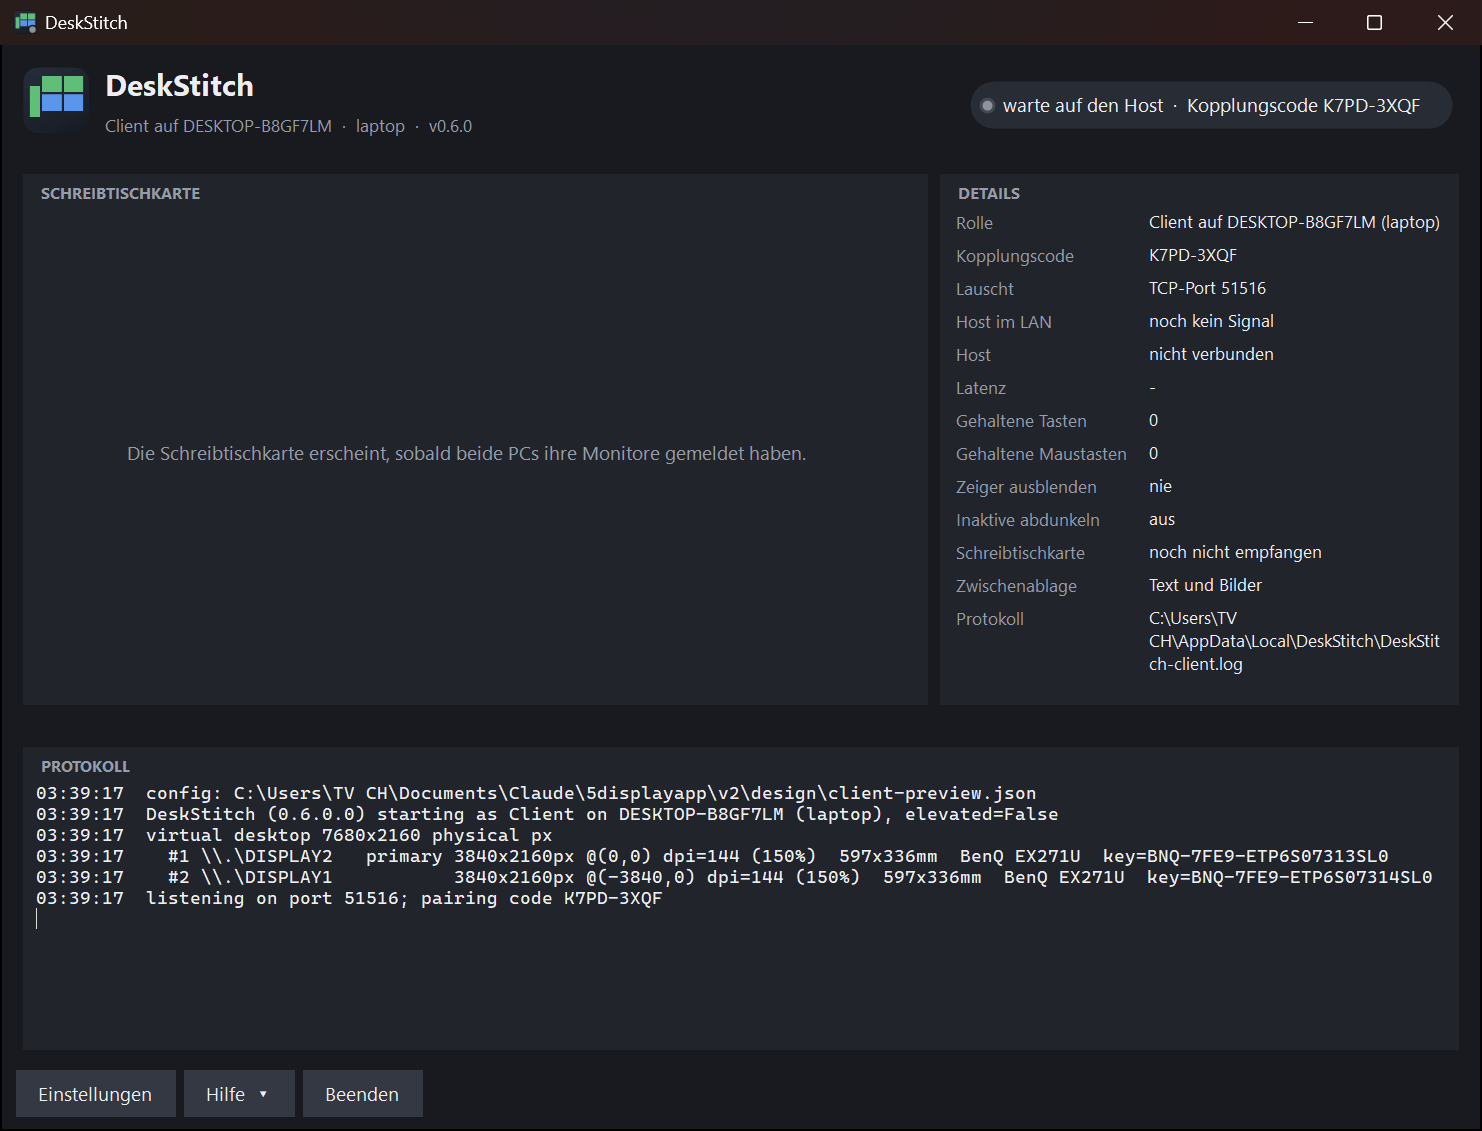The height and width of the screenshot is (1131, 1482).
Task: Click the 'Schreibtischkarte' label in the Details list
Action: 1020,553
